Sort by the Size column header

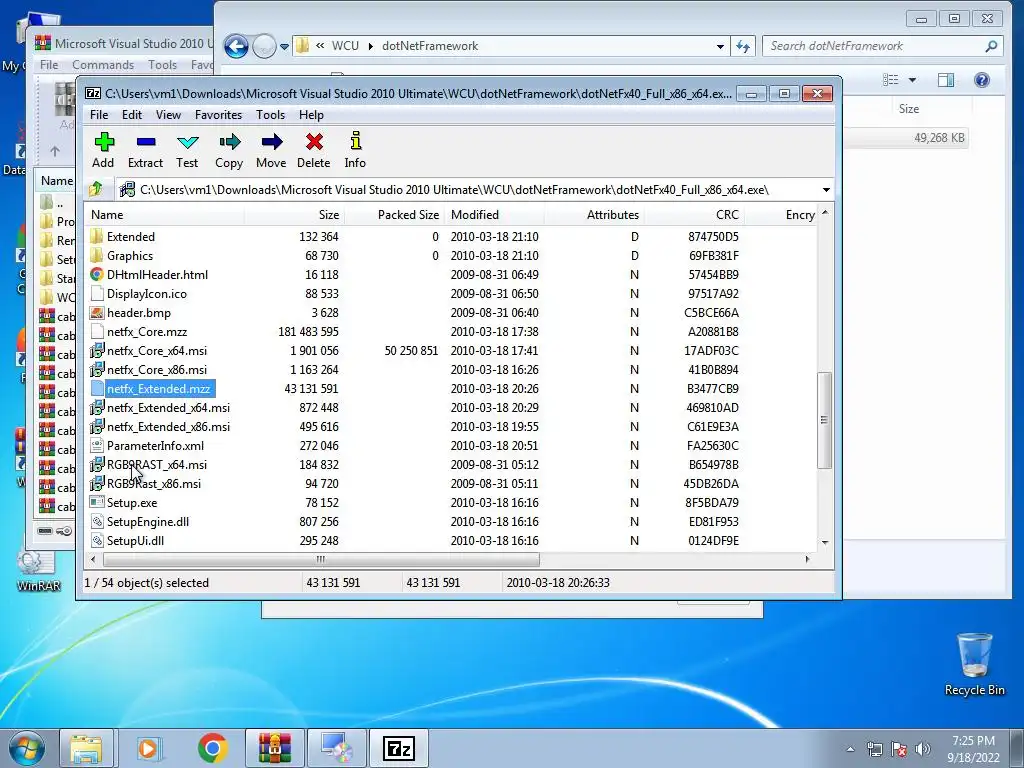[x=294, y=215]
